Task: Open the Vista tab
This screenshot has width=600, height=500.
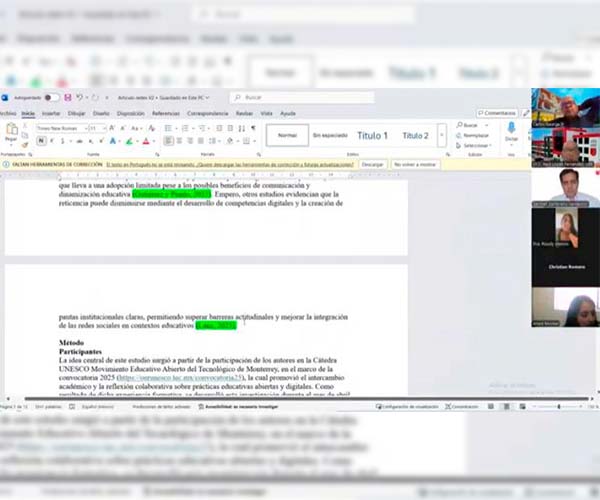Action: click(x=266, y=114)
